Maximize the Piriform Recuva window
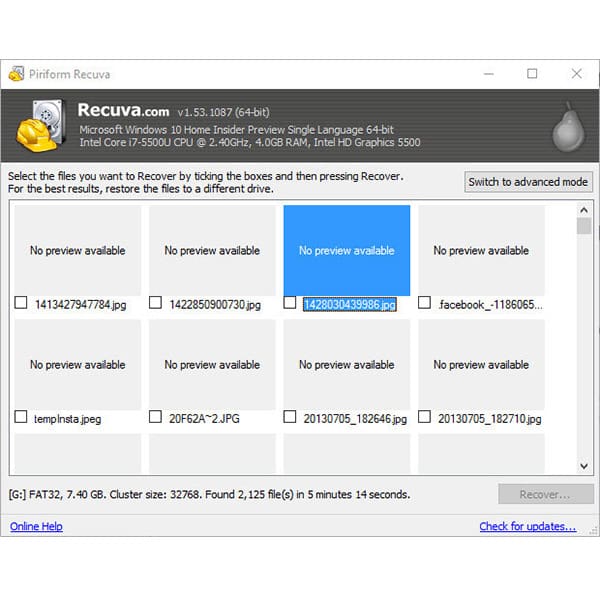The height and width of the screenshot is (600, 600). tap(532, 74)
